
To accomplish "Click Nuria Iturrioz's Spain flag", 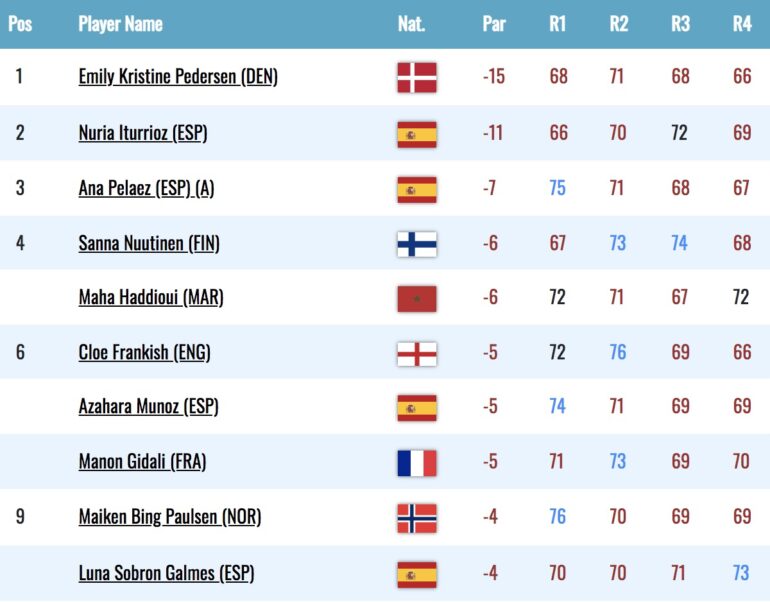I will coord(416,135).
